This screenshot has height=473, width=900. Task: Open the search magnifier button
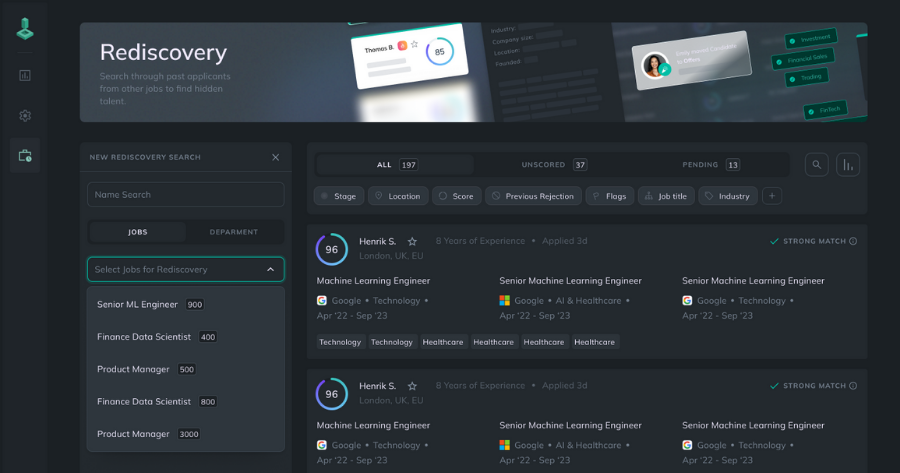(x=816, y=165)
